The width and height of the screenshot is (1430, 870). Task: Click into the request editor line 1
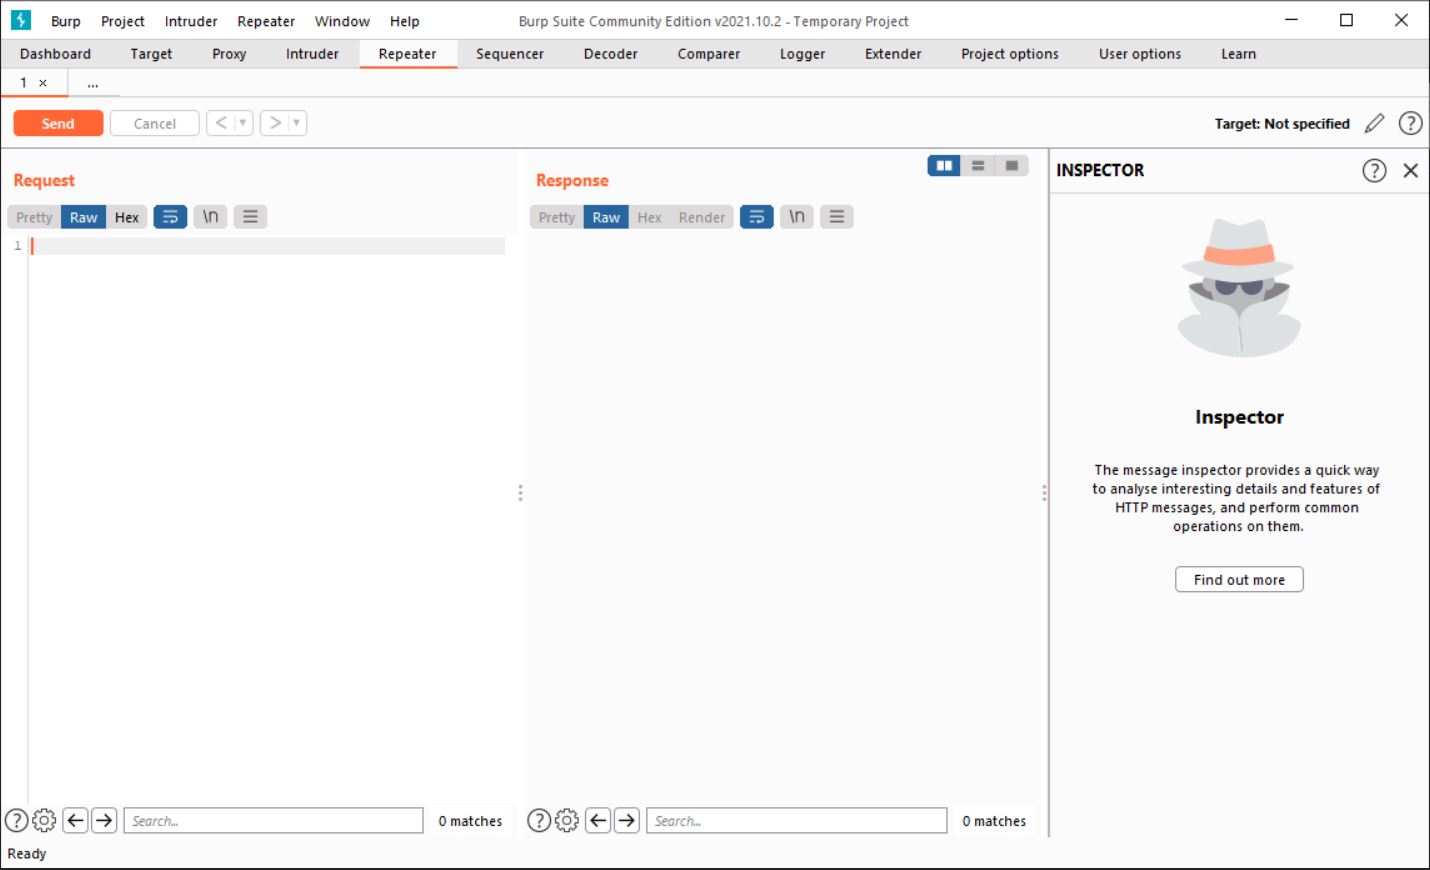click(268, 246)
